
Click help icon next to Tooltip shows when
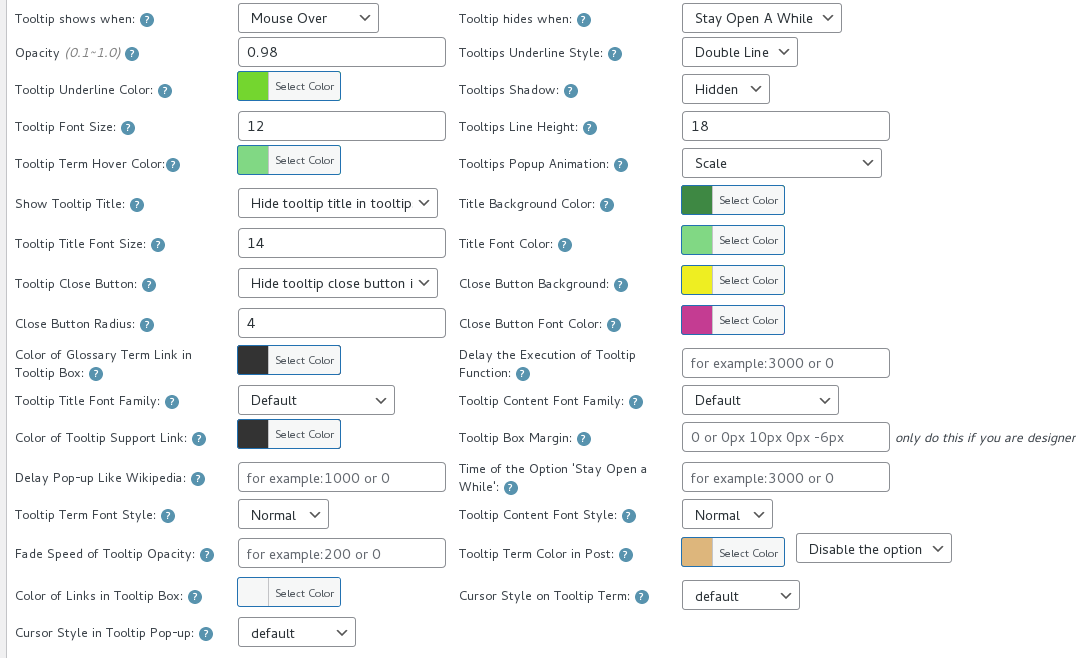coord(147,20)
